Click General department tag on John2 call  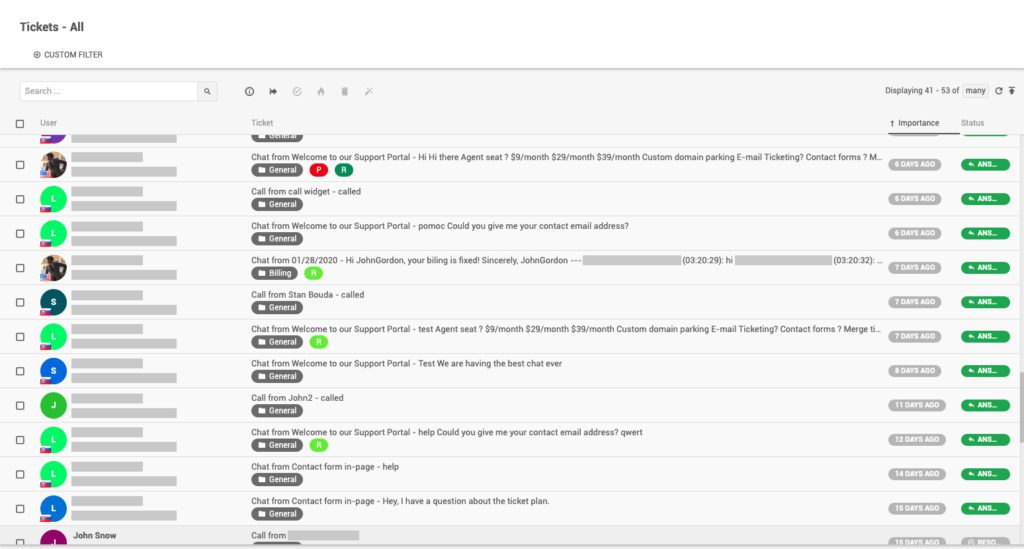(x=277, y=411)
